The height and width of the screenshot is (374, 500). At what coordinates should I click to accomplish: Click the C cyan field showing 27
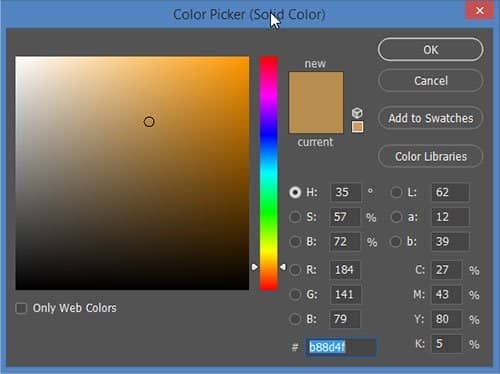tap(447, 270)
